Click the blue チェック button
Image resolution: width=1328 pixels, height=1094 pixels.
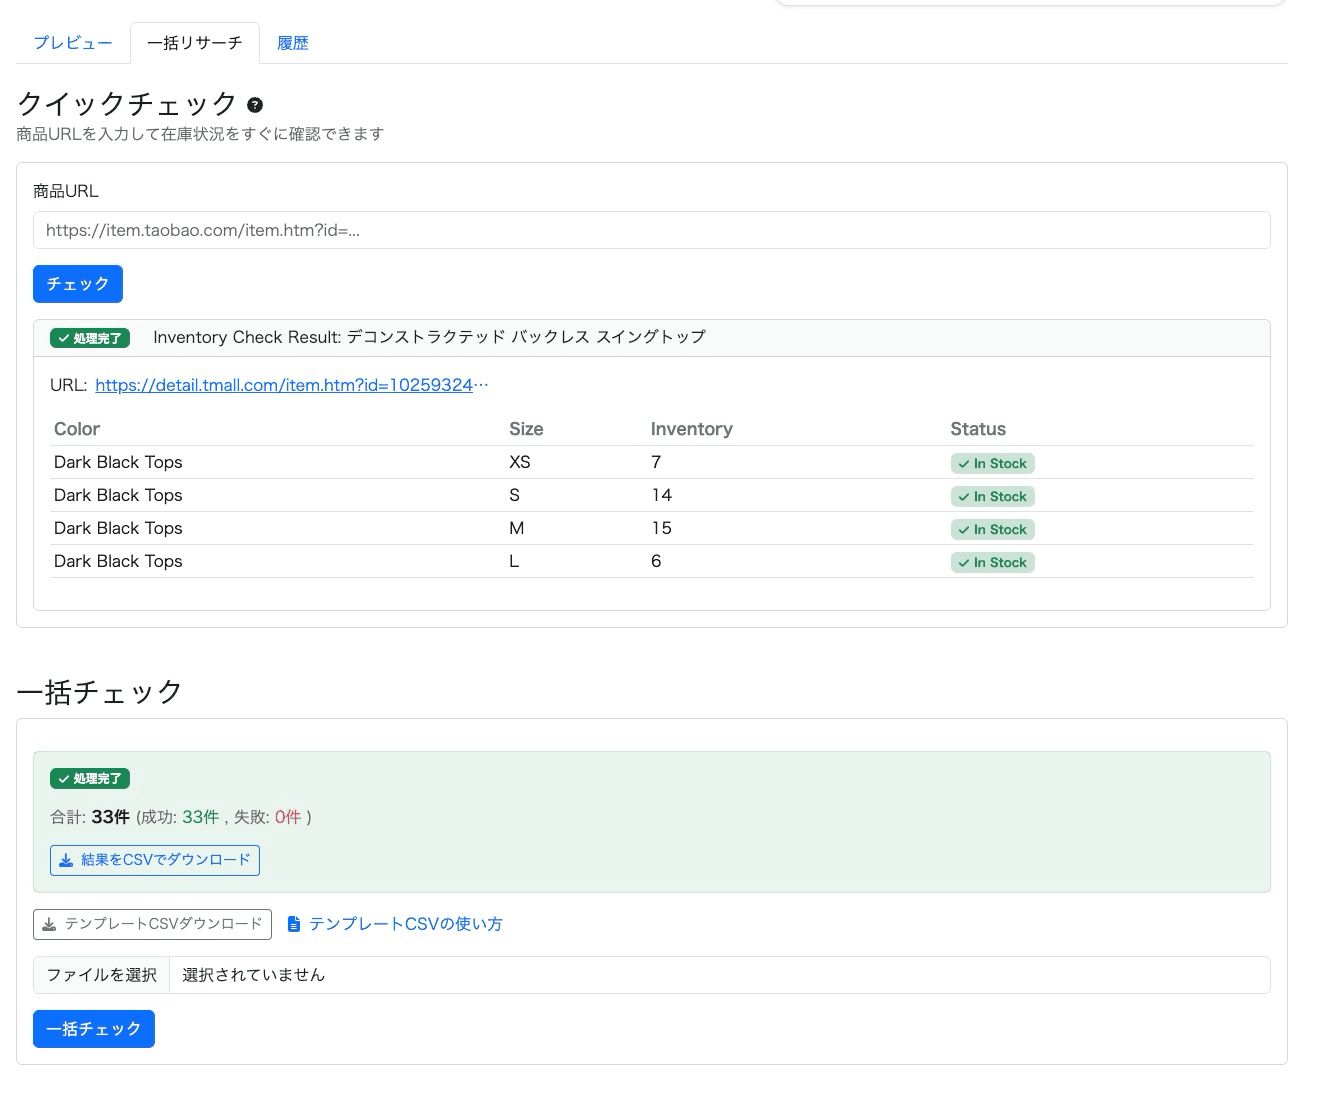click(78, 284)
